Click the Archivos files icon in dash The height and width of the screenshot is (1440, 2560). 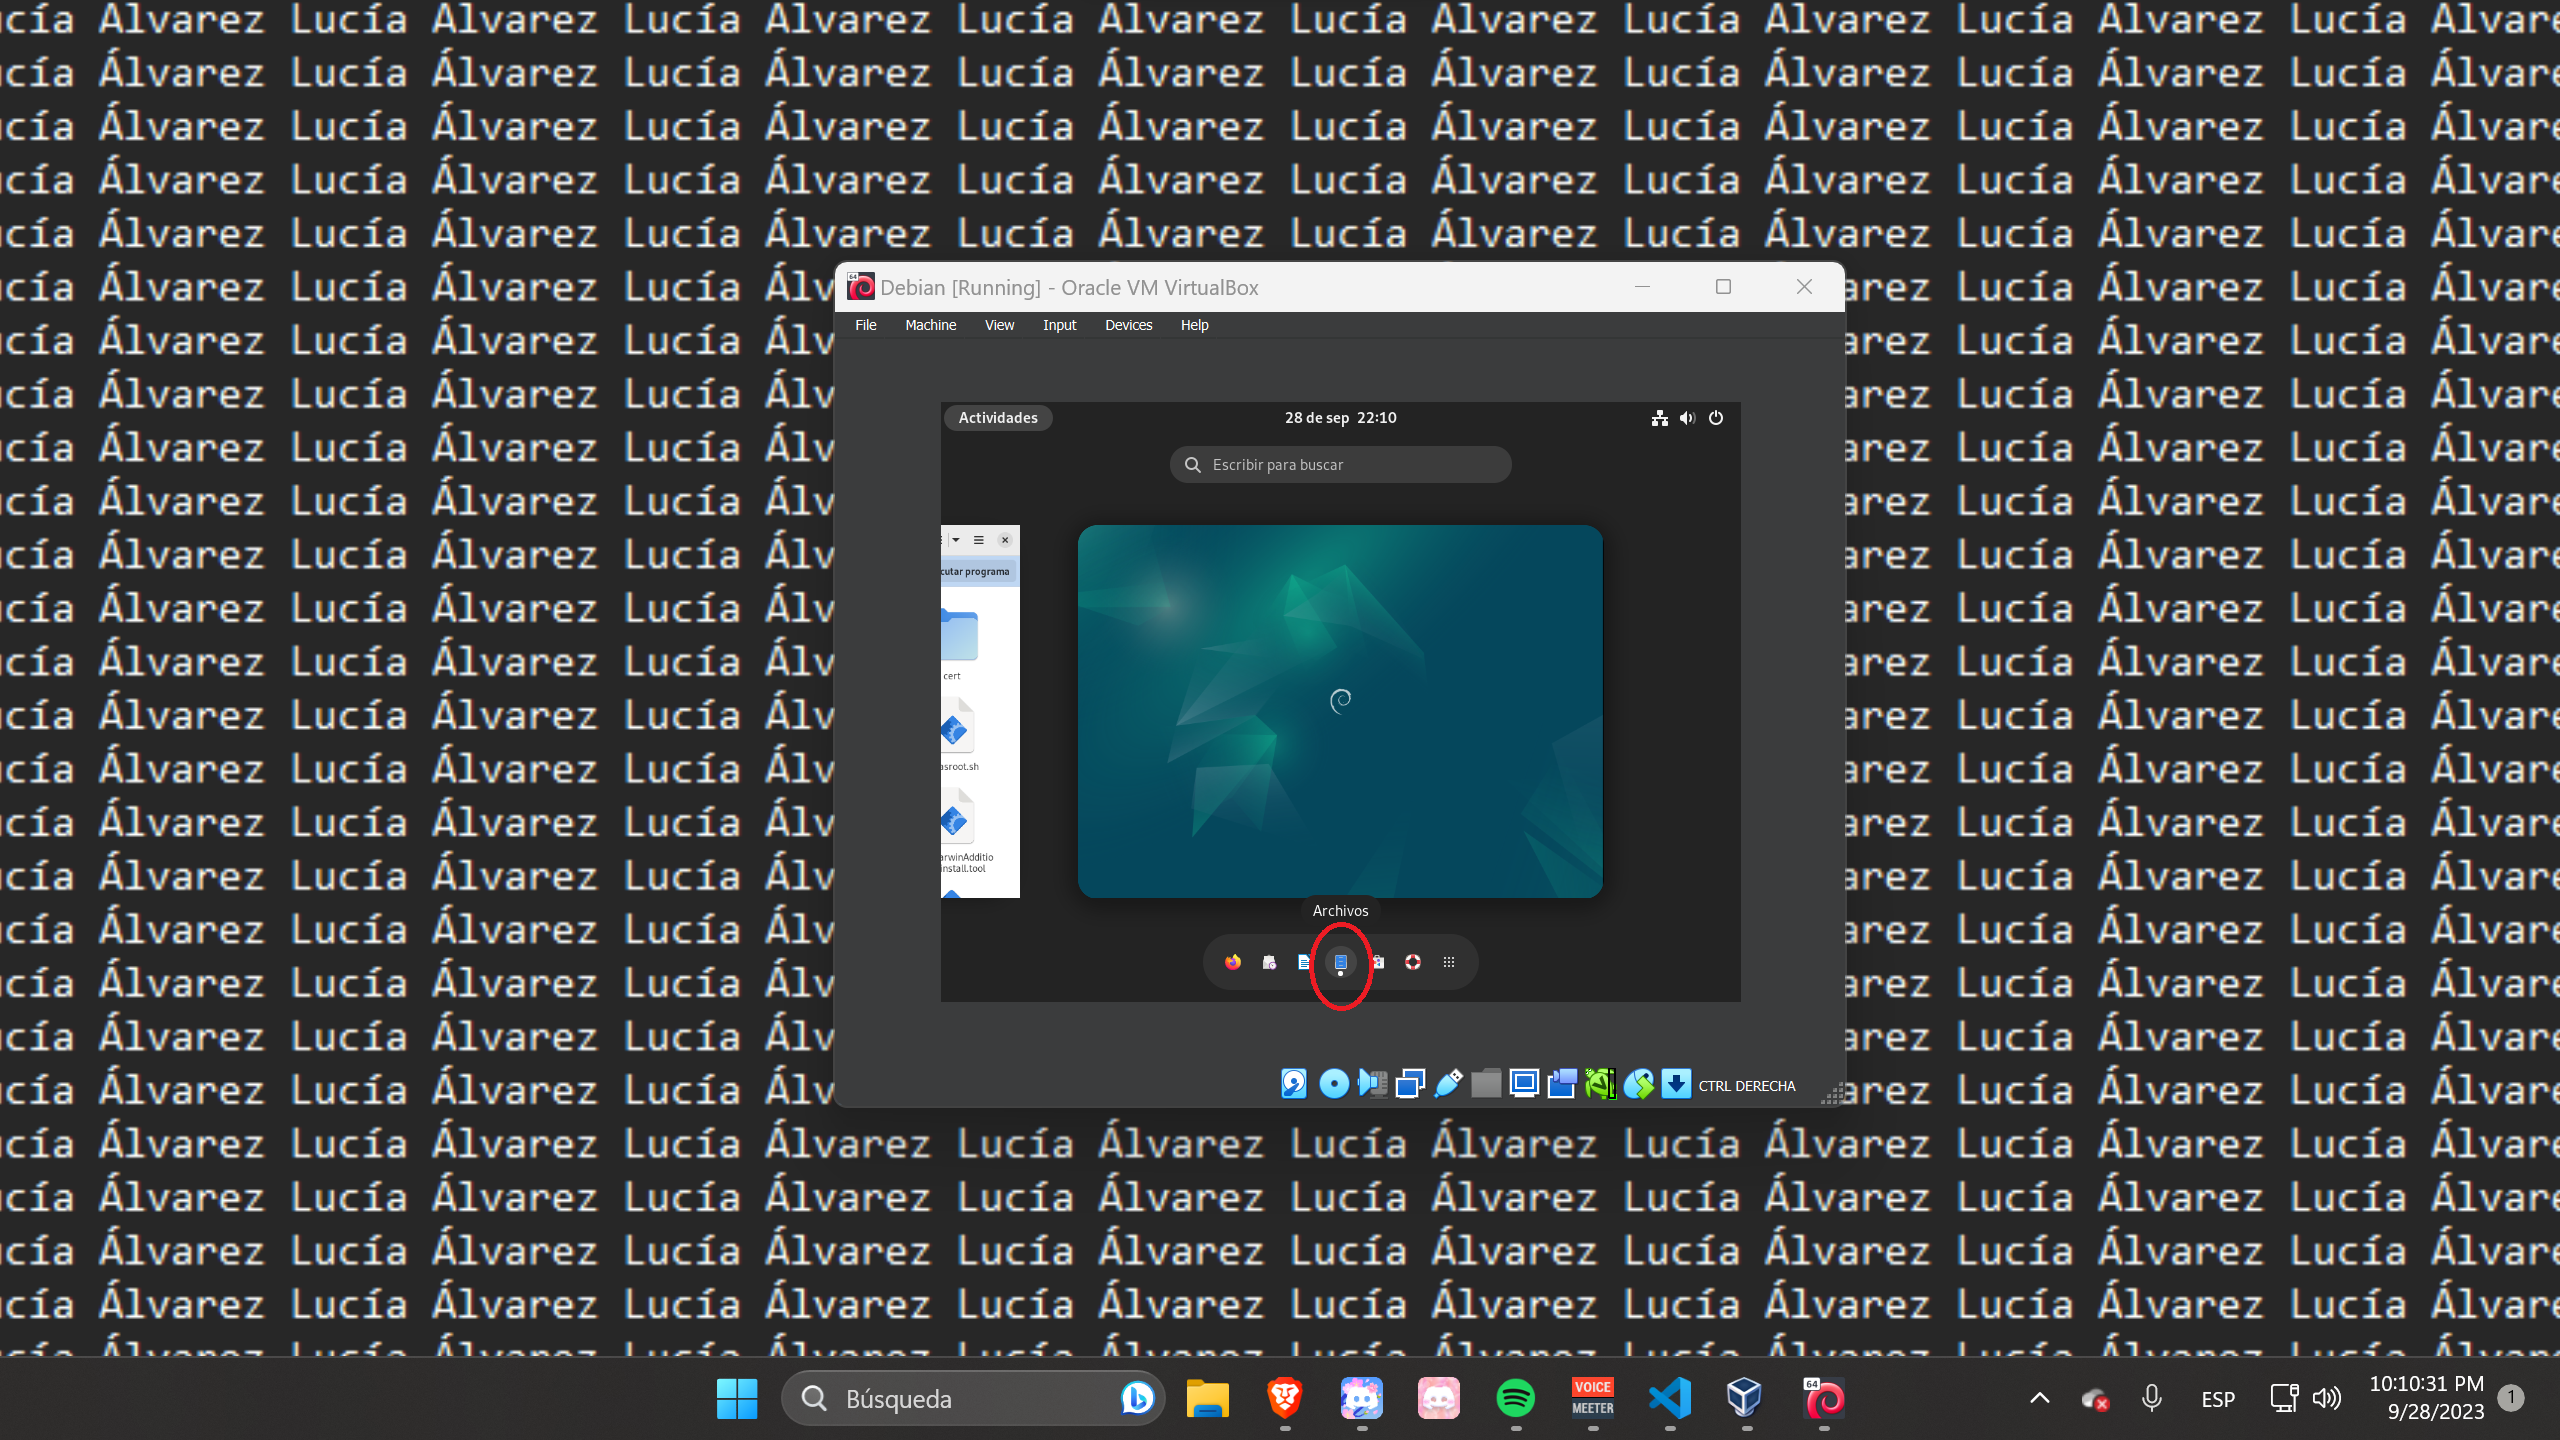(x=1341, y=962)
